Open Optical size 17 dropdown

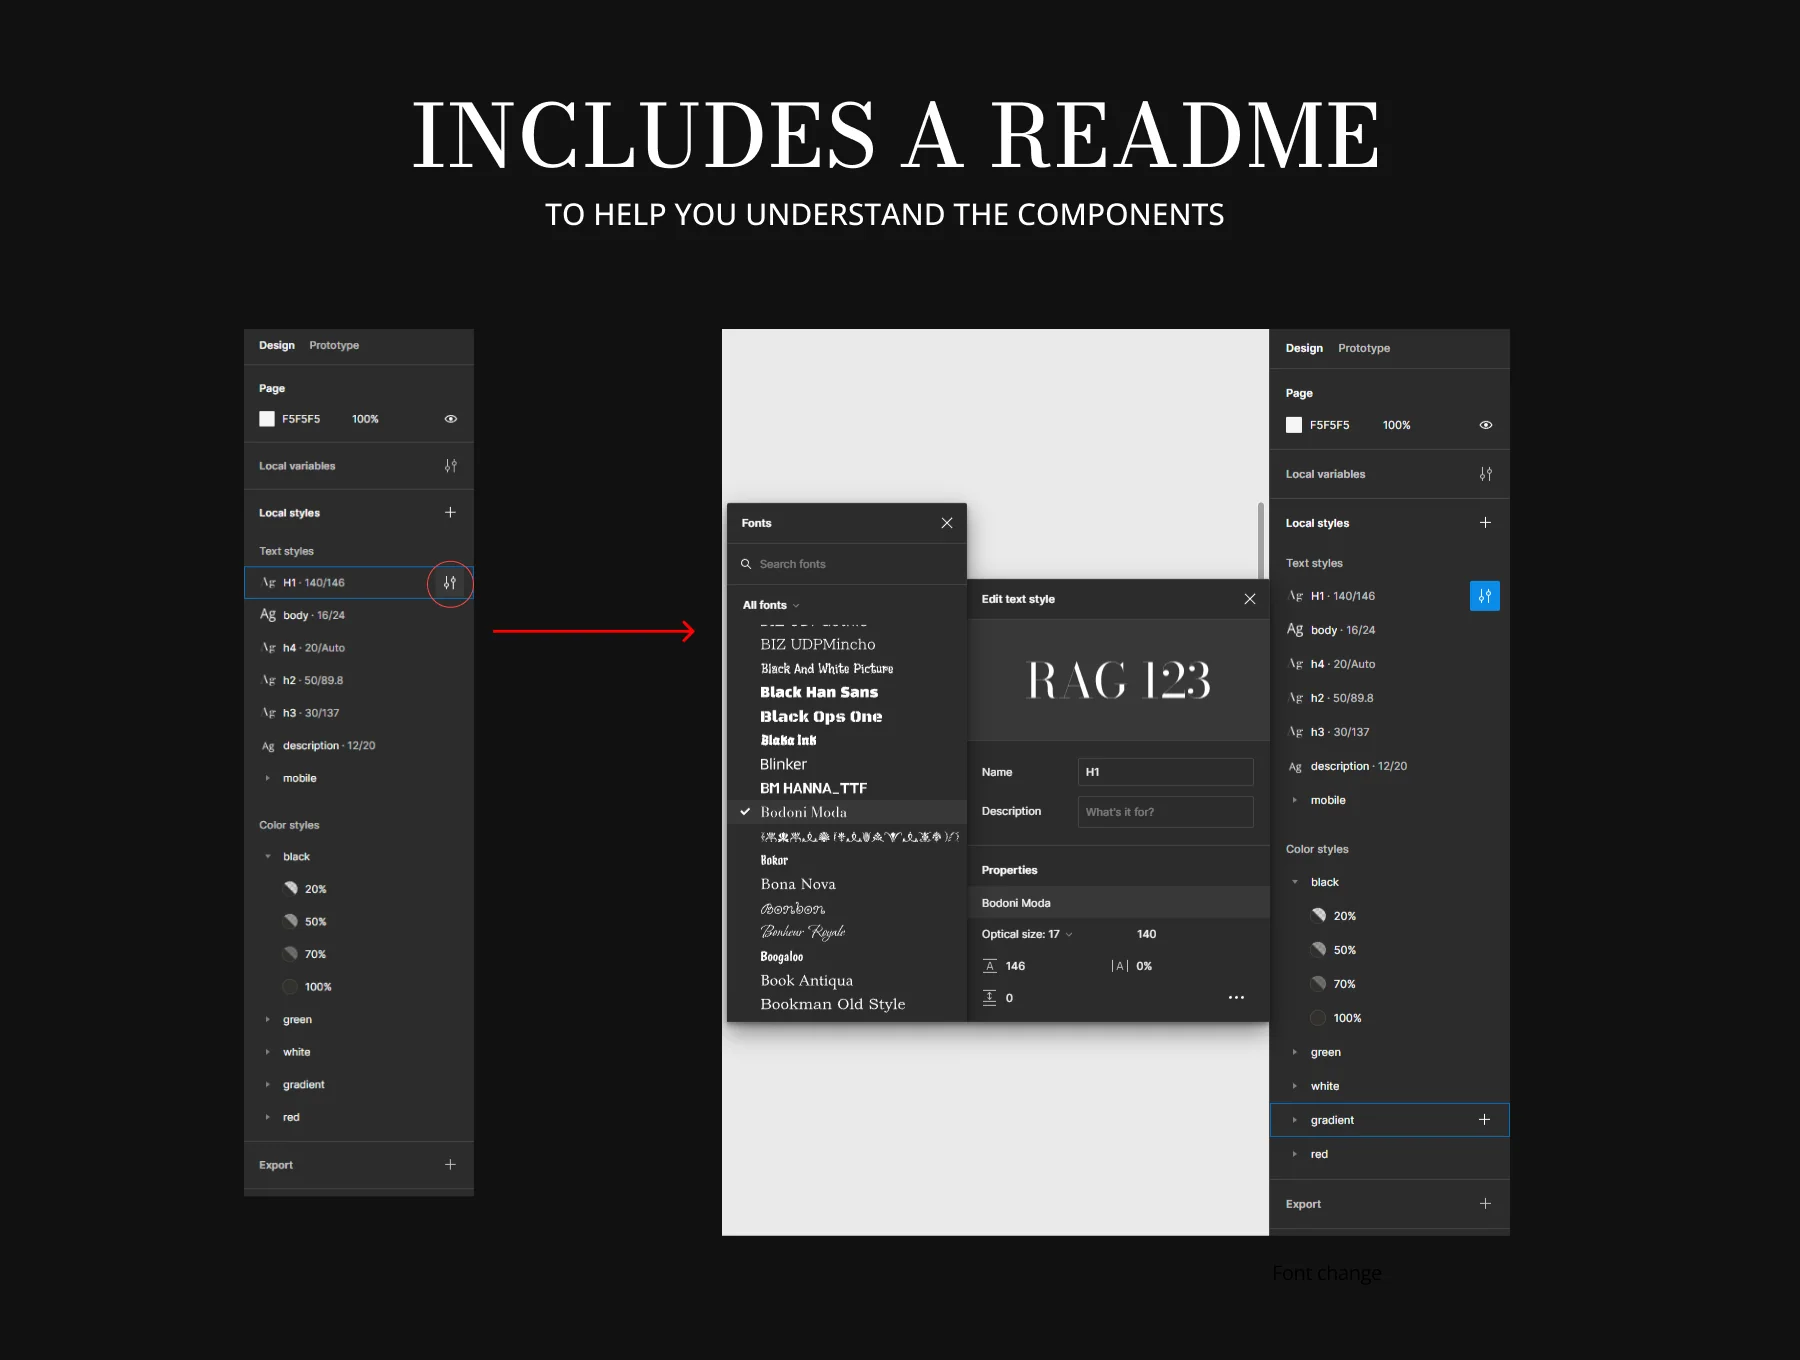click(1027, 934)
